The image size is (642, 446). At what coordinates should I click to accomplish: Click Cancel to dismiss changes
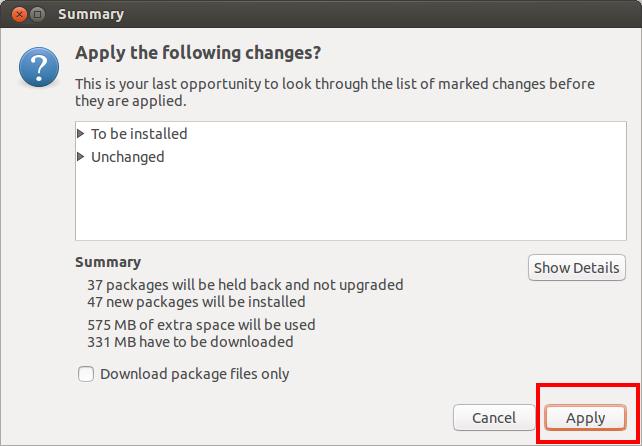tap(494, 417)
